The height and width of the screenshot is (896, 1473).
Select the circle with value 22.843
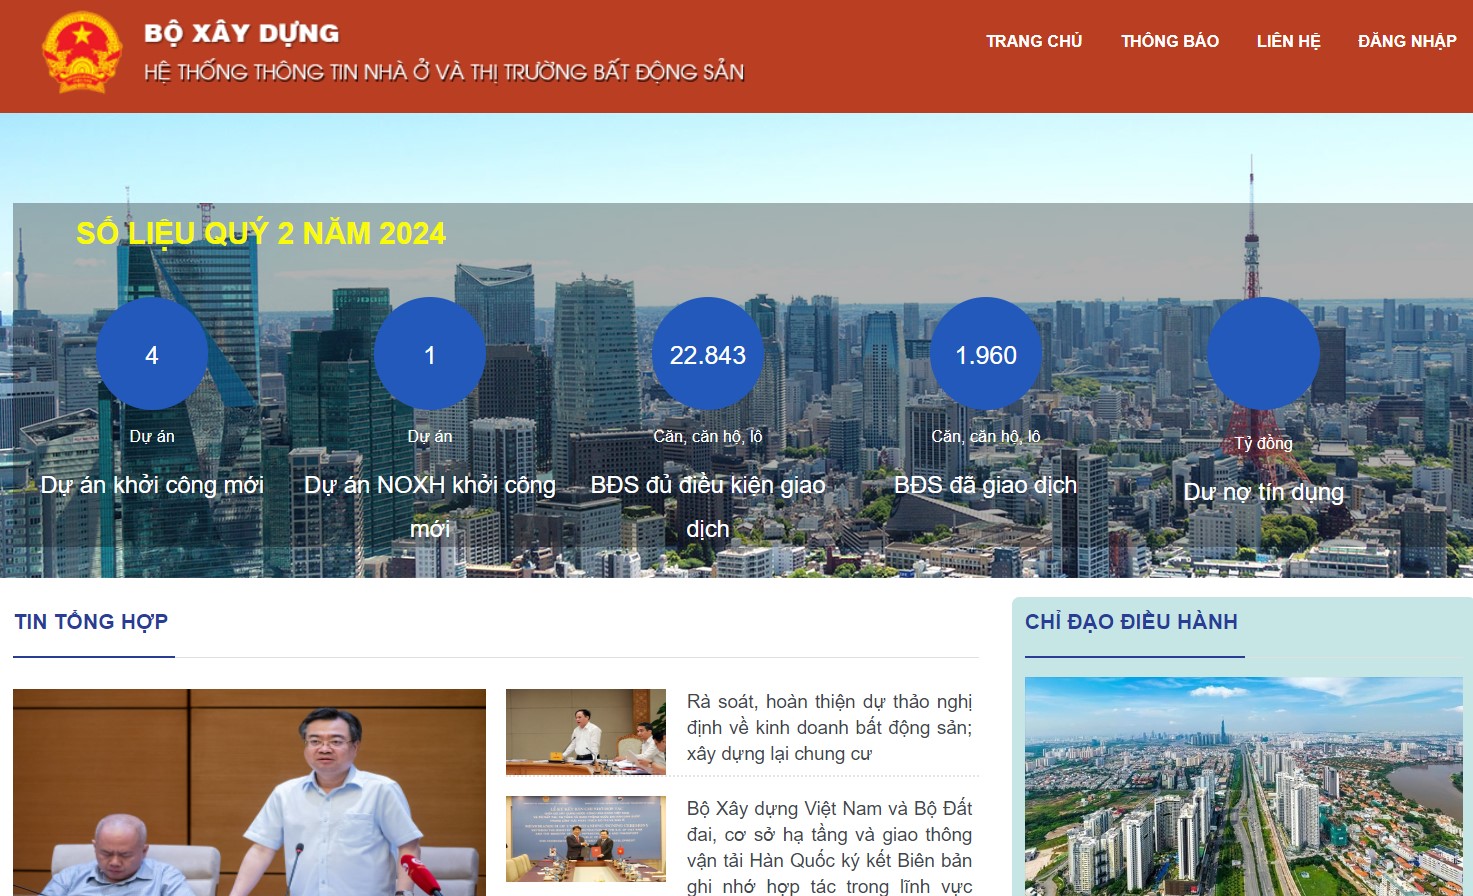[x=708, y=354]
